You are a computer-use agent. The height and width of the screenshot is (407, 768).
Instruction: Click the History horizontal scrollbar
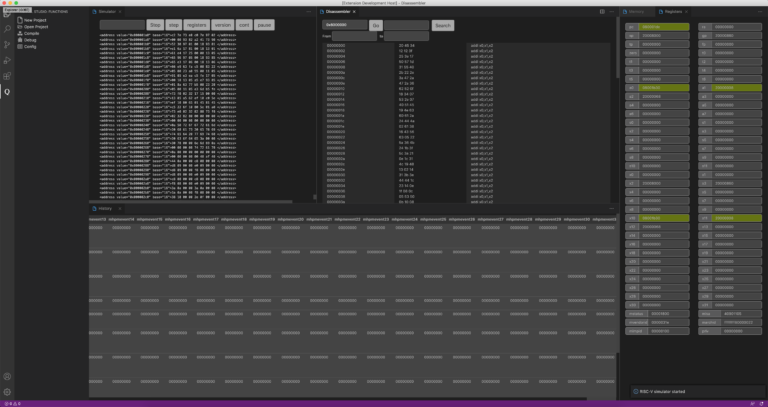pos(338,399)
